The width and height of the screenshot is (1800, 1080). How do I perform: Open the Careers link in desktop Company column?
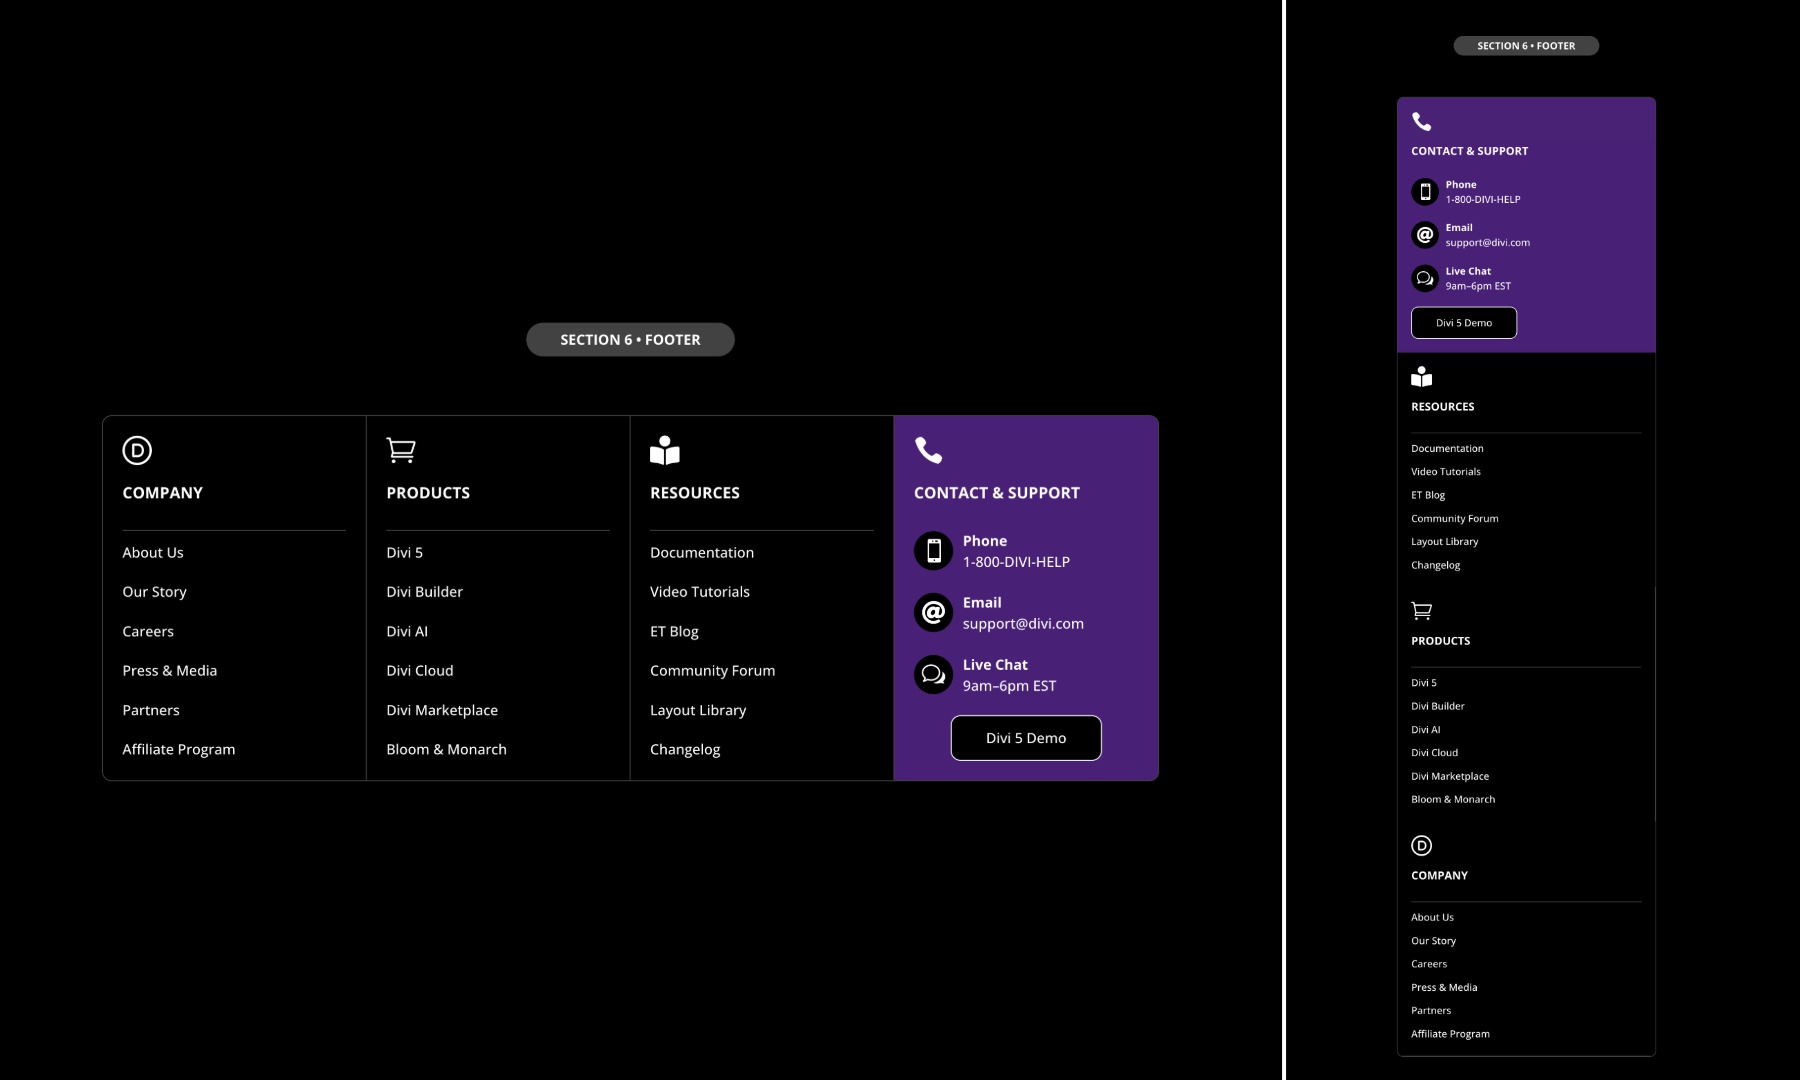148,631
